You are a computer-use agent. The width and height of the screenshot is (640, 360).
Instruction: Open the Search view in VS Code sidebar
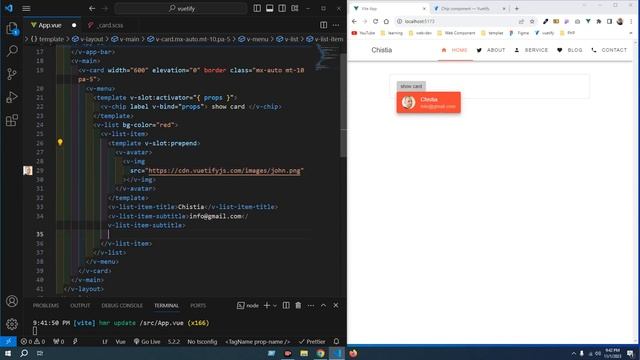[12, 51]
